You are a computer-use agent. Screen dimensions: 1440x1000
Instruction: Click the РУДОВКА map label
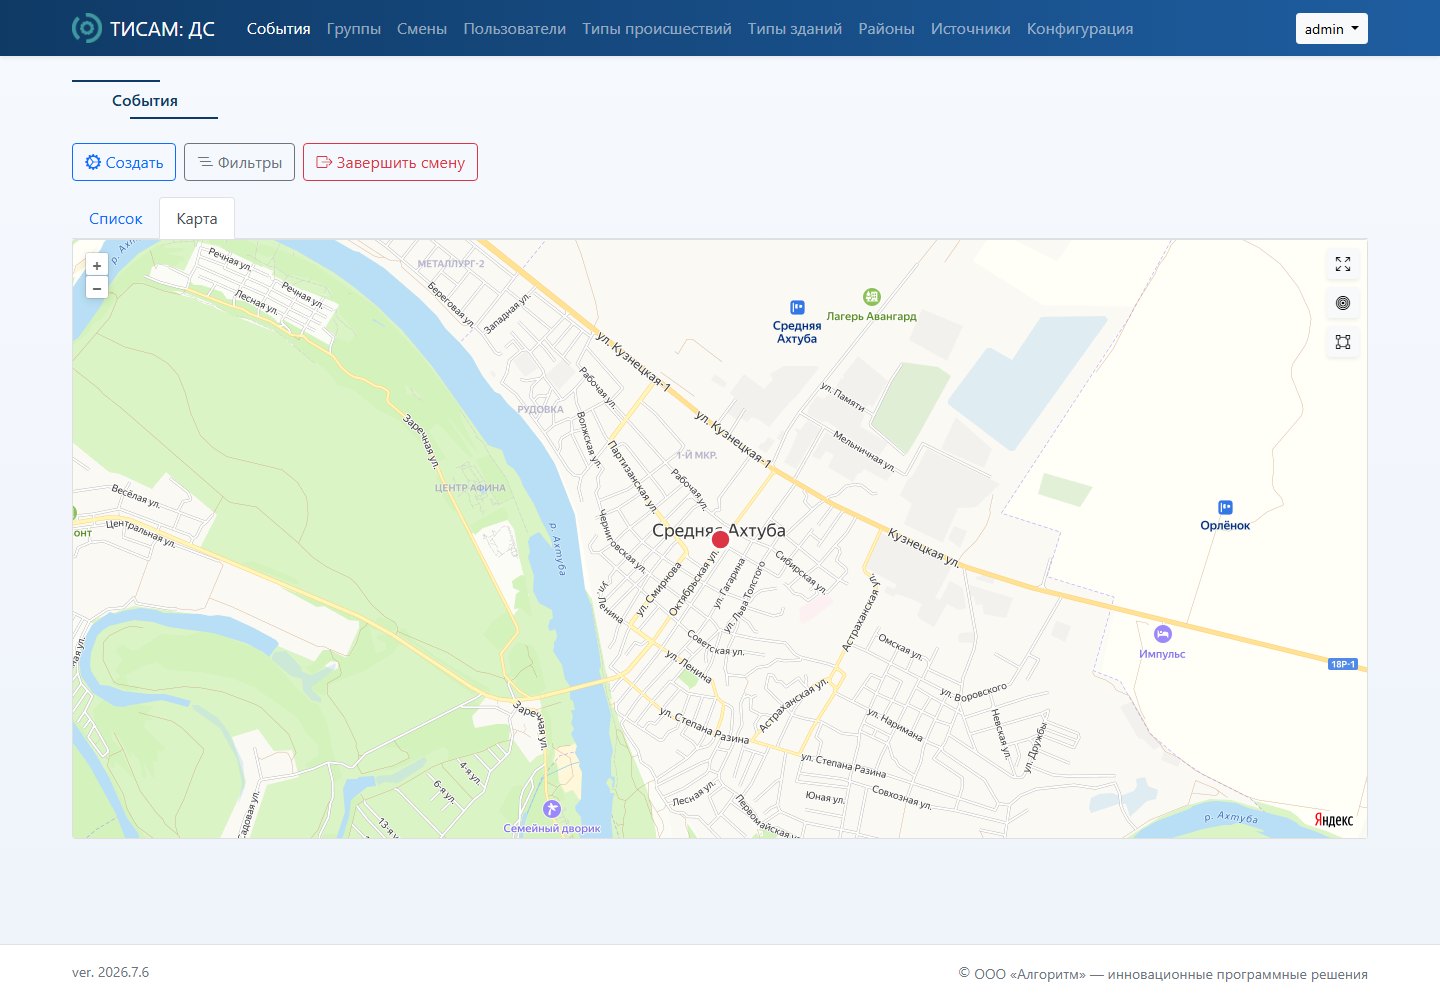point(540,409)
